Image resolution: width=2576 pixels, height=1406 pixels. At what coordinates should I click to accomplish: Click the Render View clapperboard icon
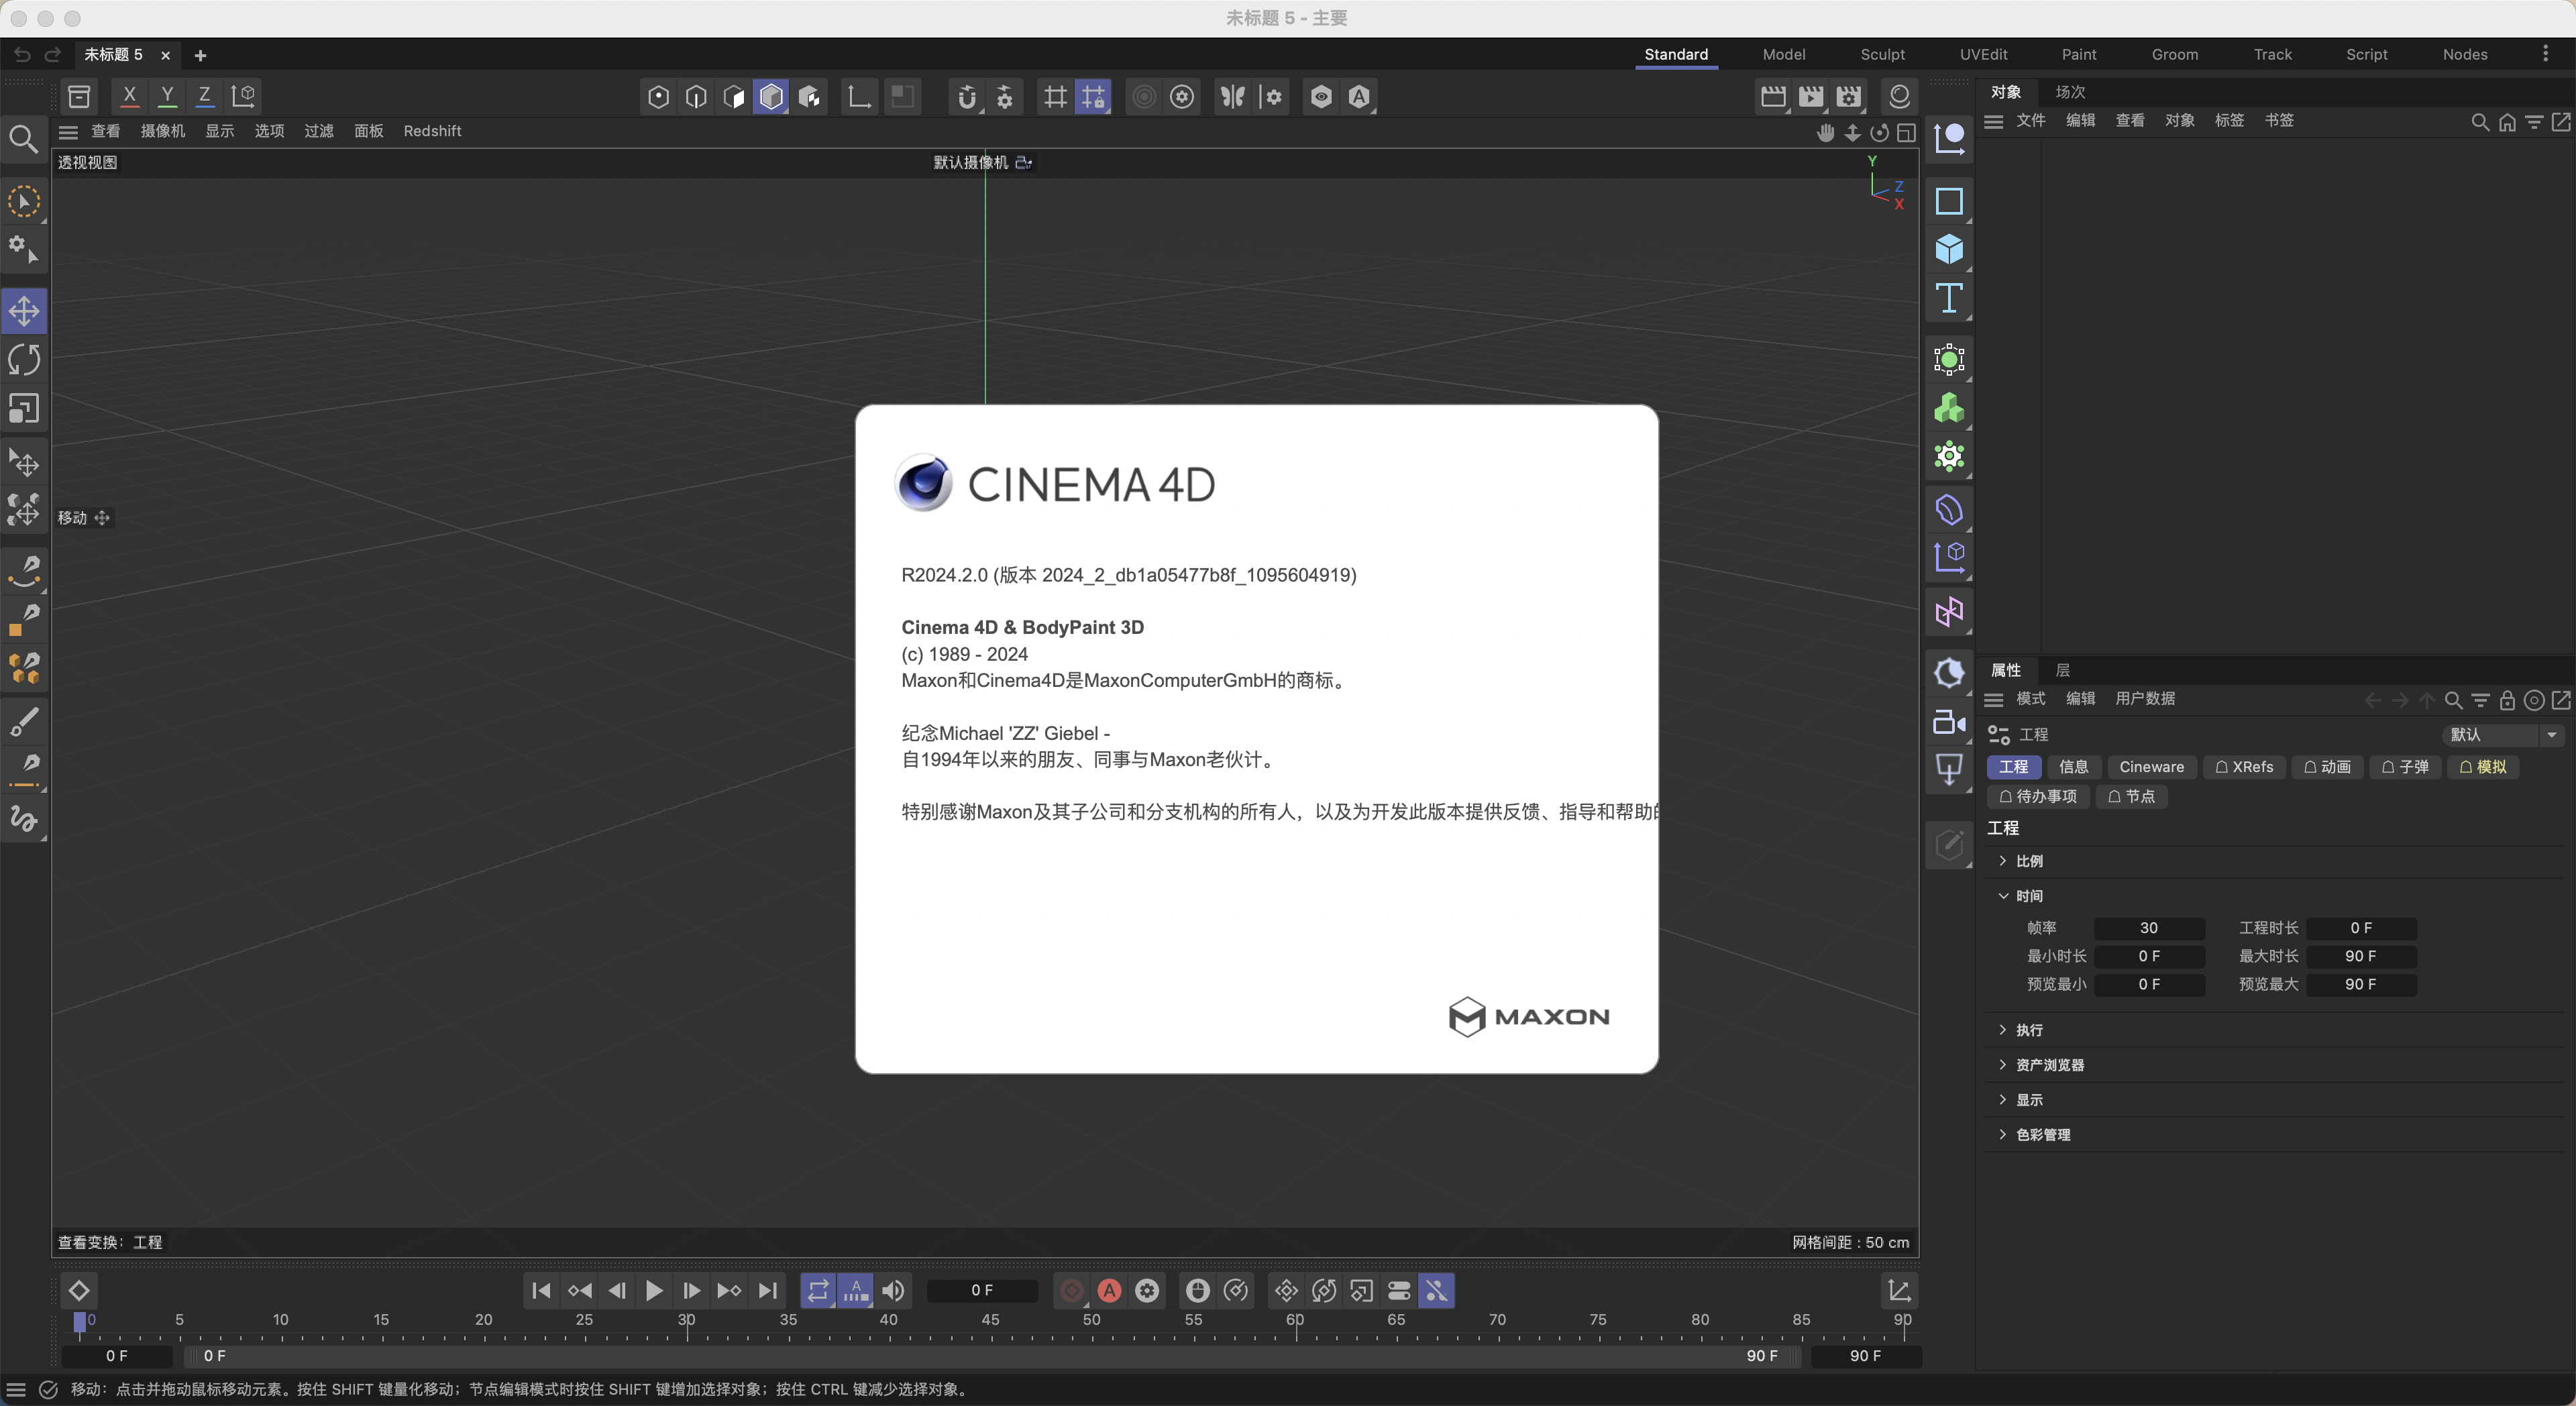(x=1773, y=96)
